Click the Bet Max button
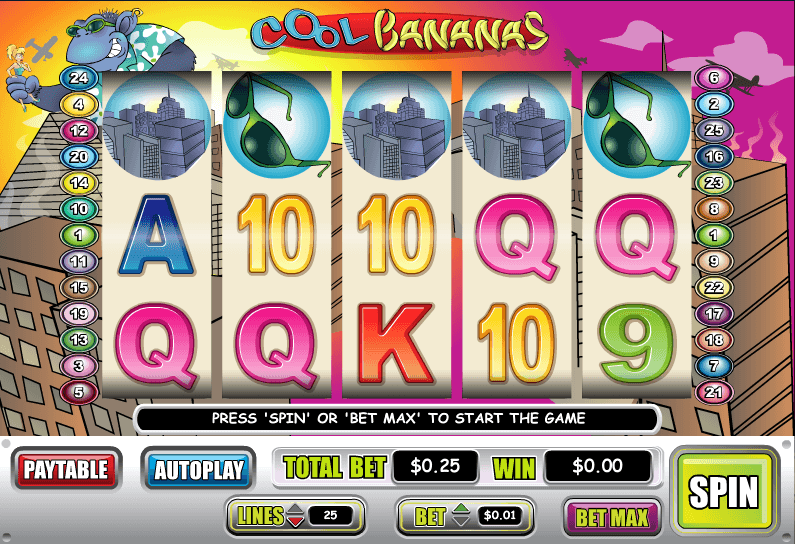 pyautogui.click(x=612, y=518)
